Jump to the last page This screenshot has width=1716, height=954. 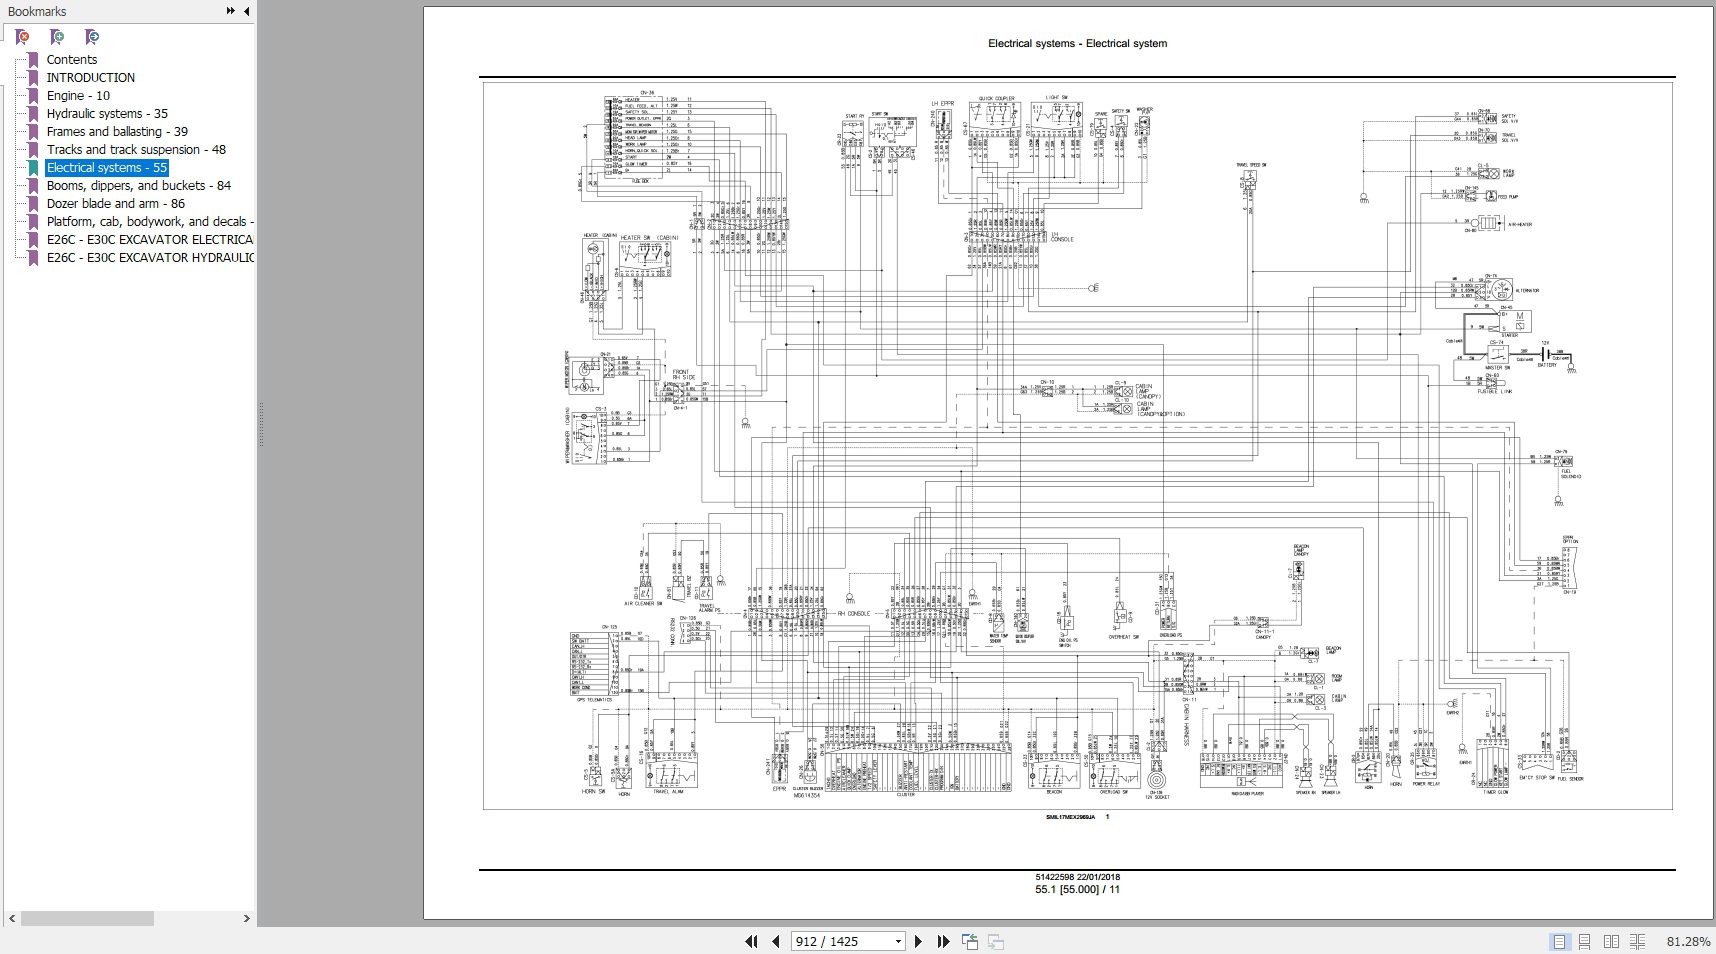coord(942,941)
